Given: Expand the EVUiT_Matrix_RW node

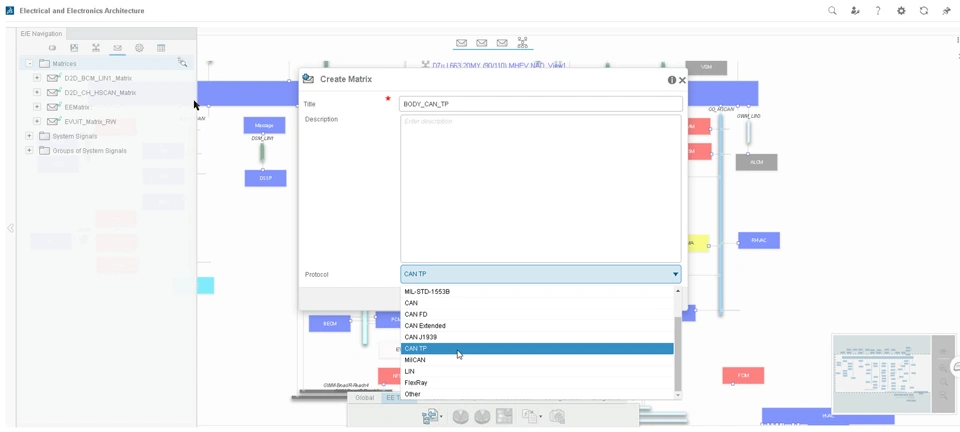Looking at the screenshot, I should coord(37,121).
